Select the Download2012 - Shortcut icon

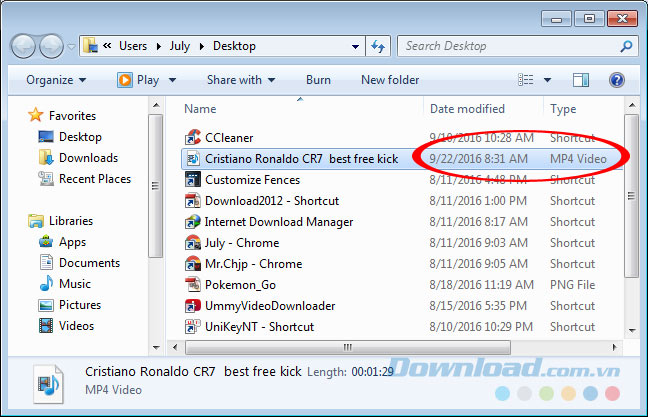click(193, 200)
